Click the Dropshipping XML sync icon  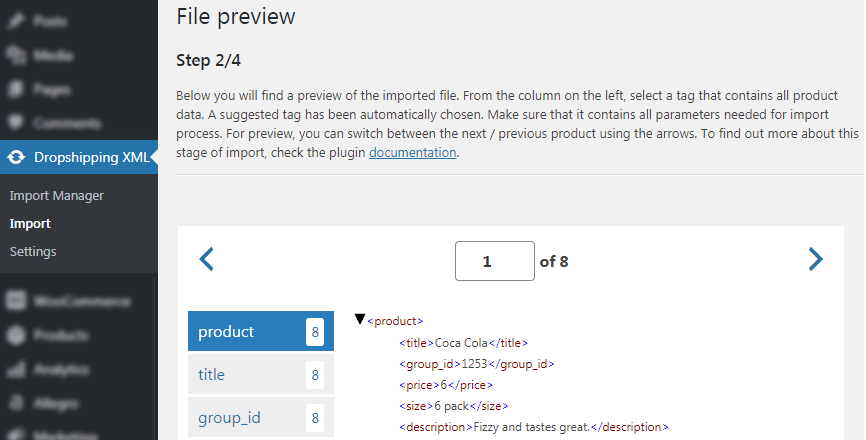tap(16, 157)
